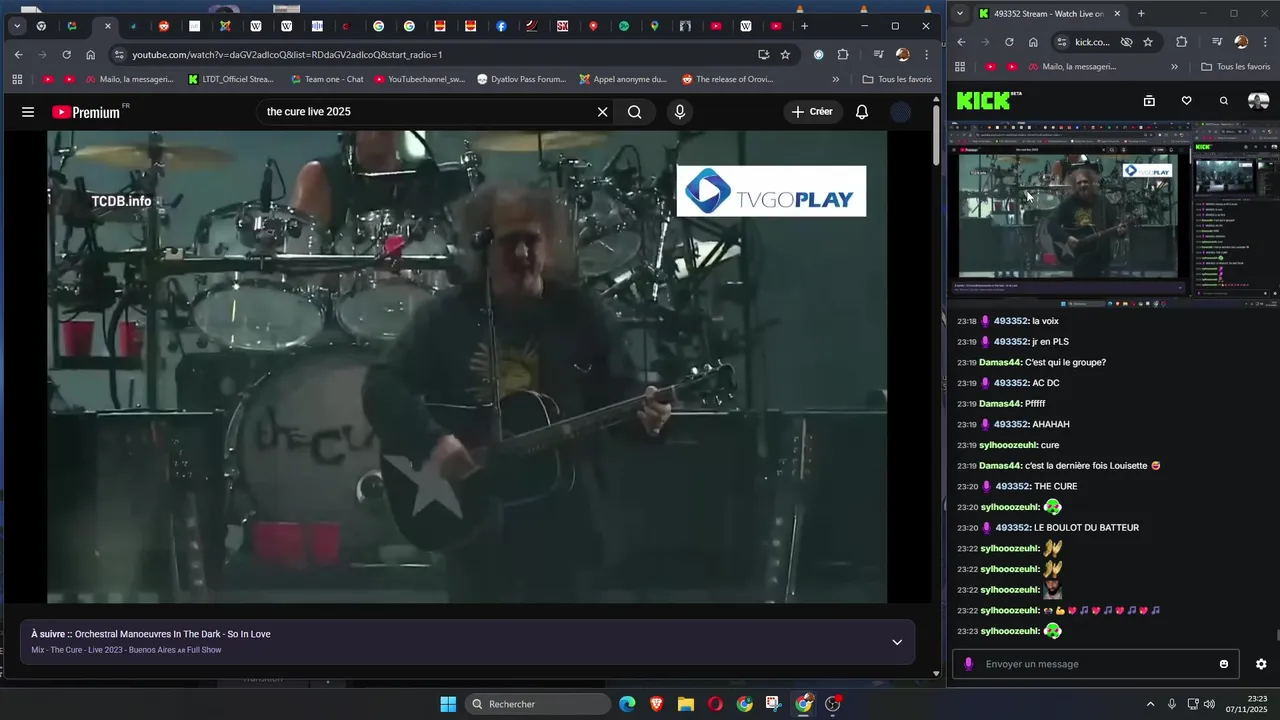Open YouTube notifications bell
This screenshot has height=720, width=1280.
pos(862,112)
